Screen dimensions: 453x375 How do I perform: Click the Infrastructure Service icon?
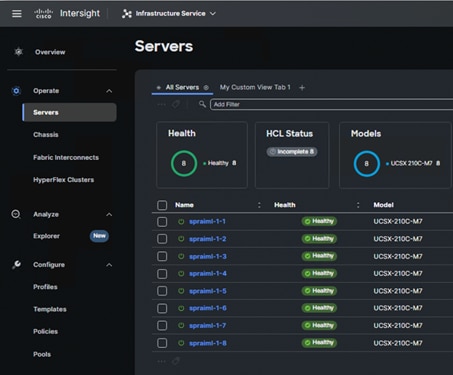click(x=127, y=14)
